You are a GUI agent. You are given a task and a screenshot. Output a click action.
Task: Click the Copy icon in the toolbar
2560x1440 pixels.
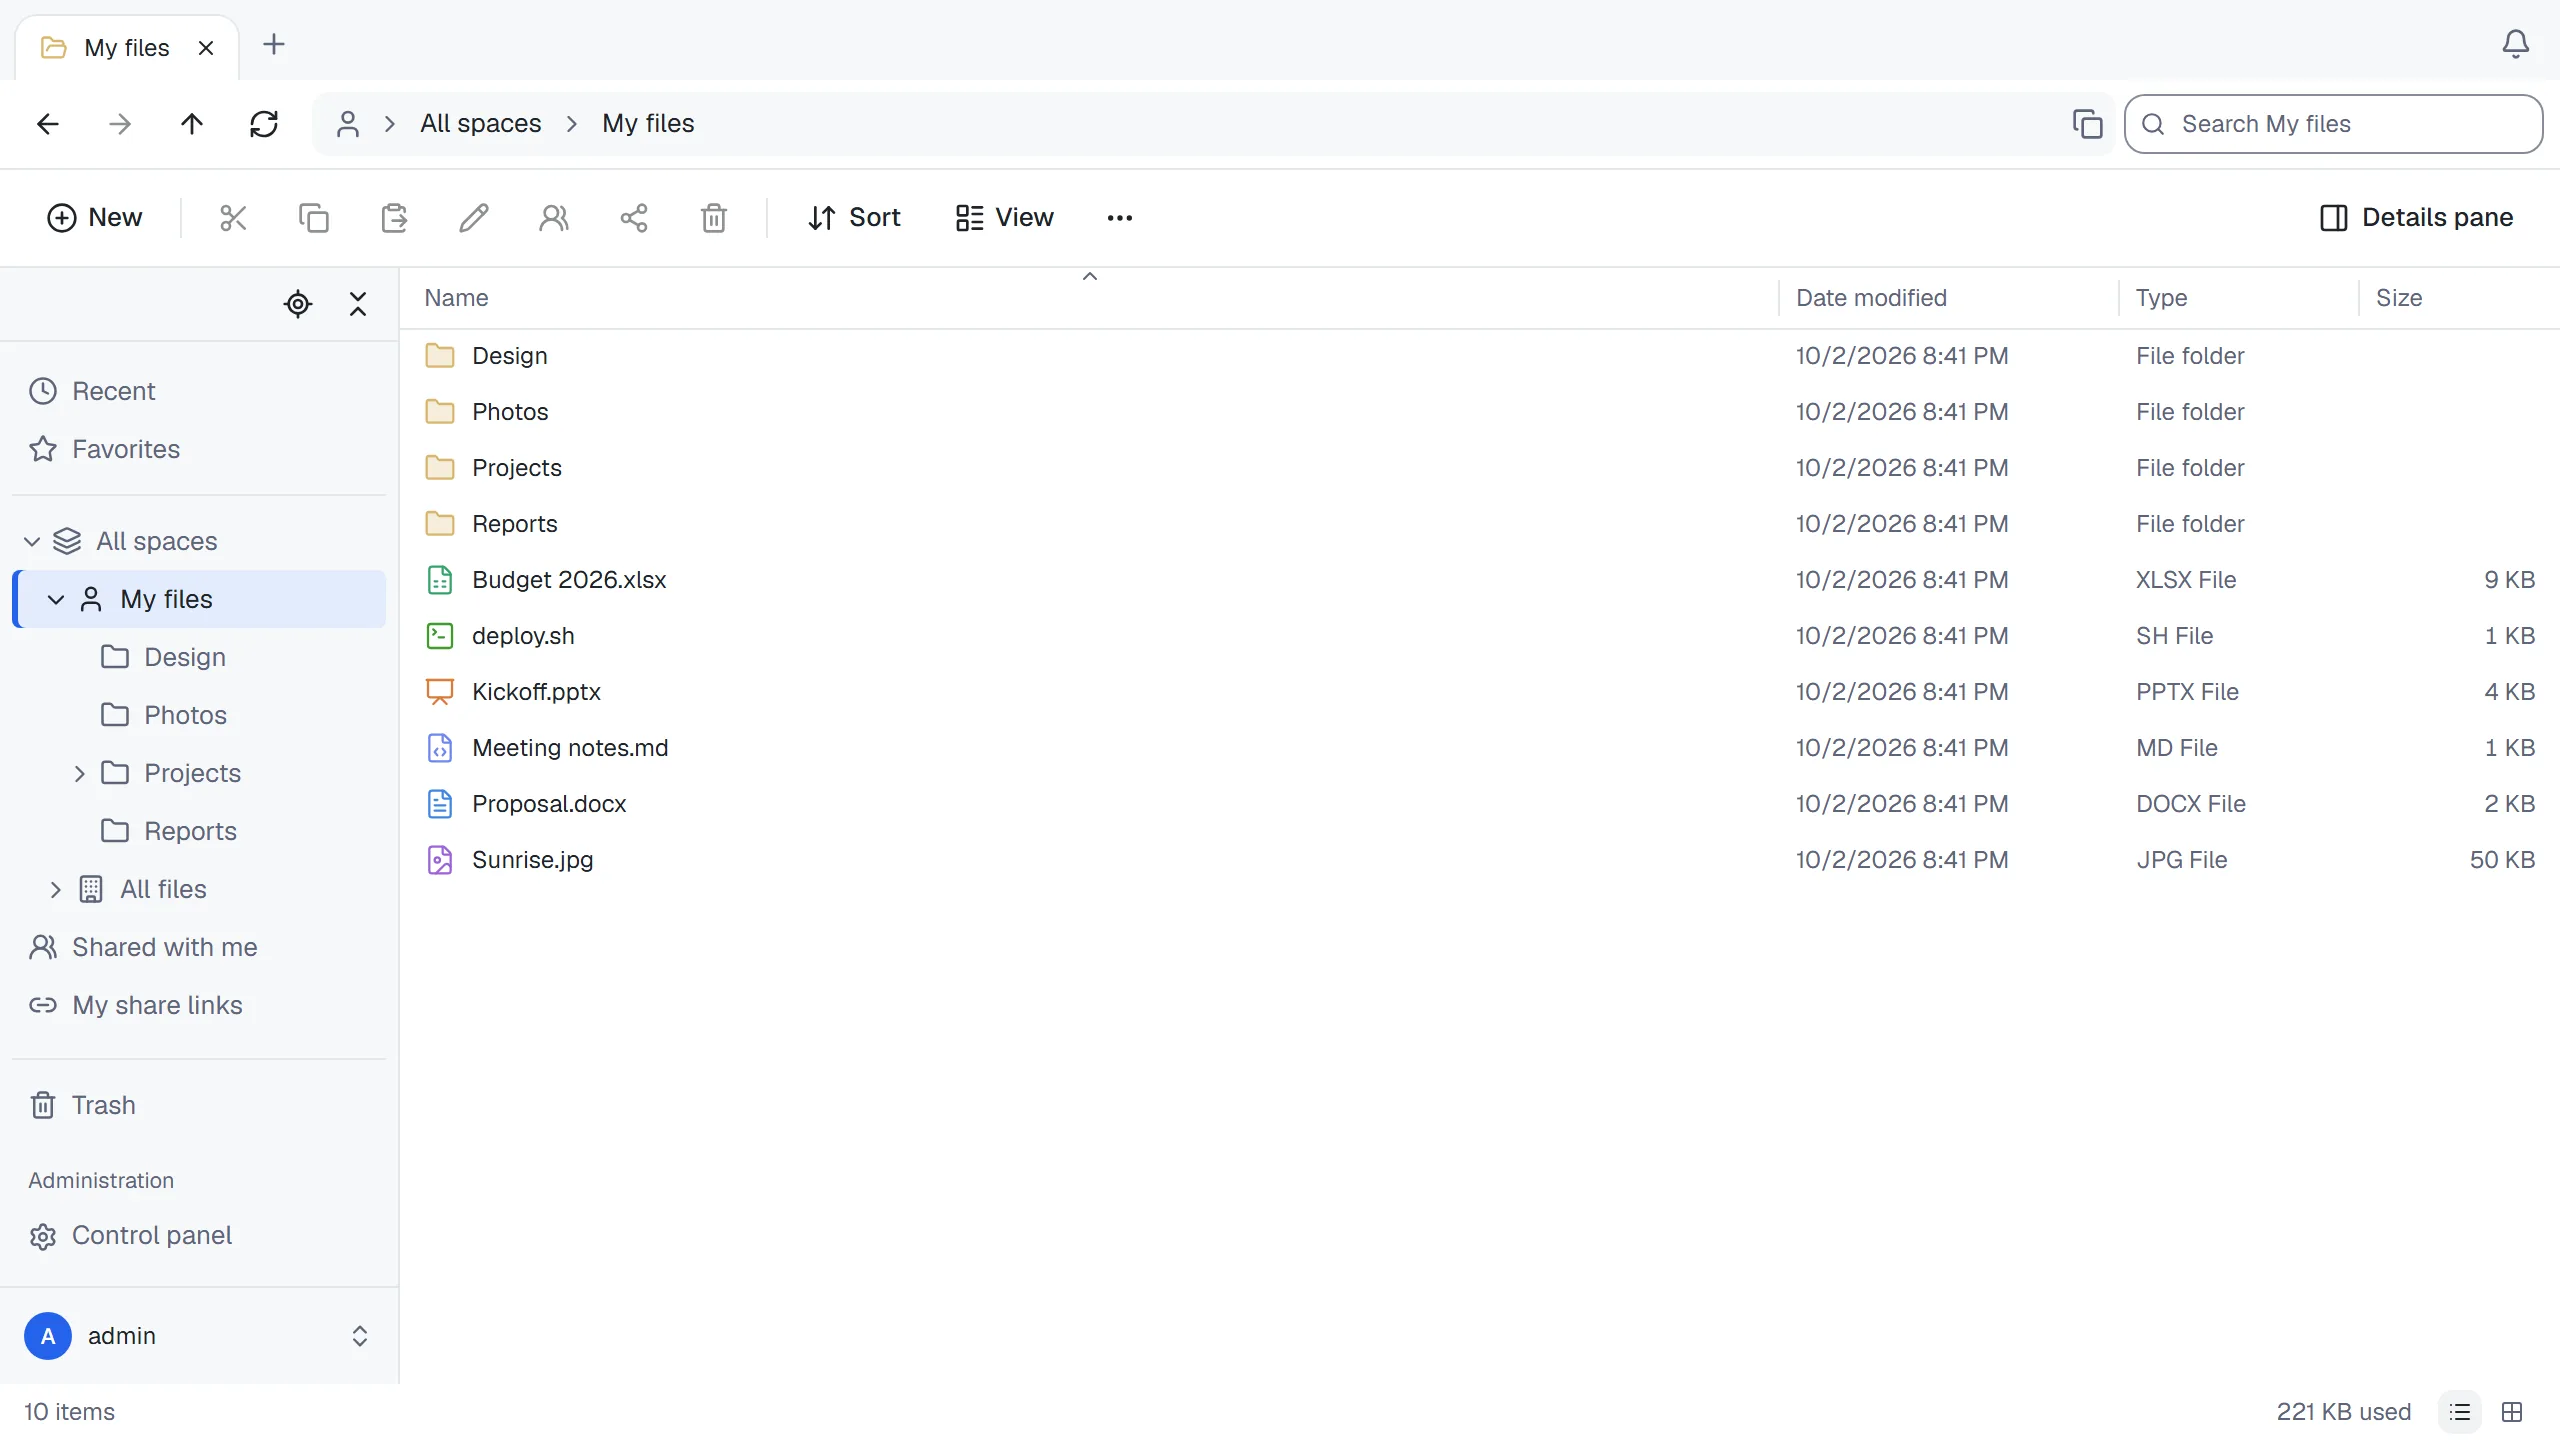click(x=314, y=218)
